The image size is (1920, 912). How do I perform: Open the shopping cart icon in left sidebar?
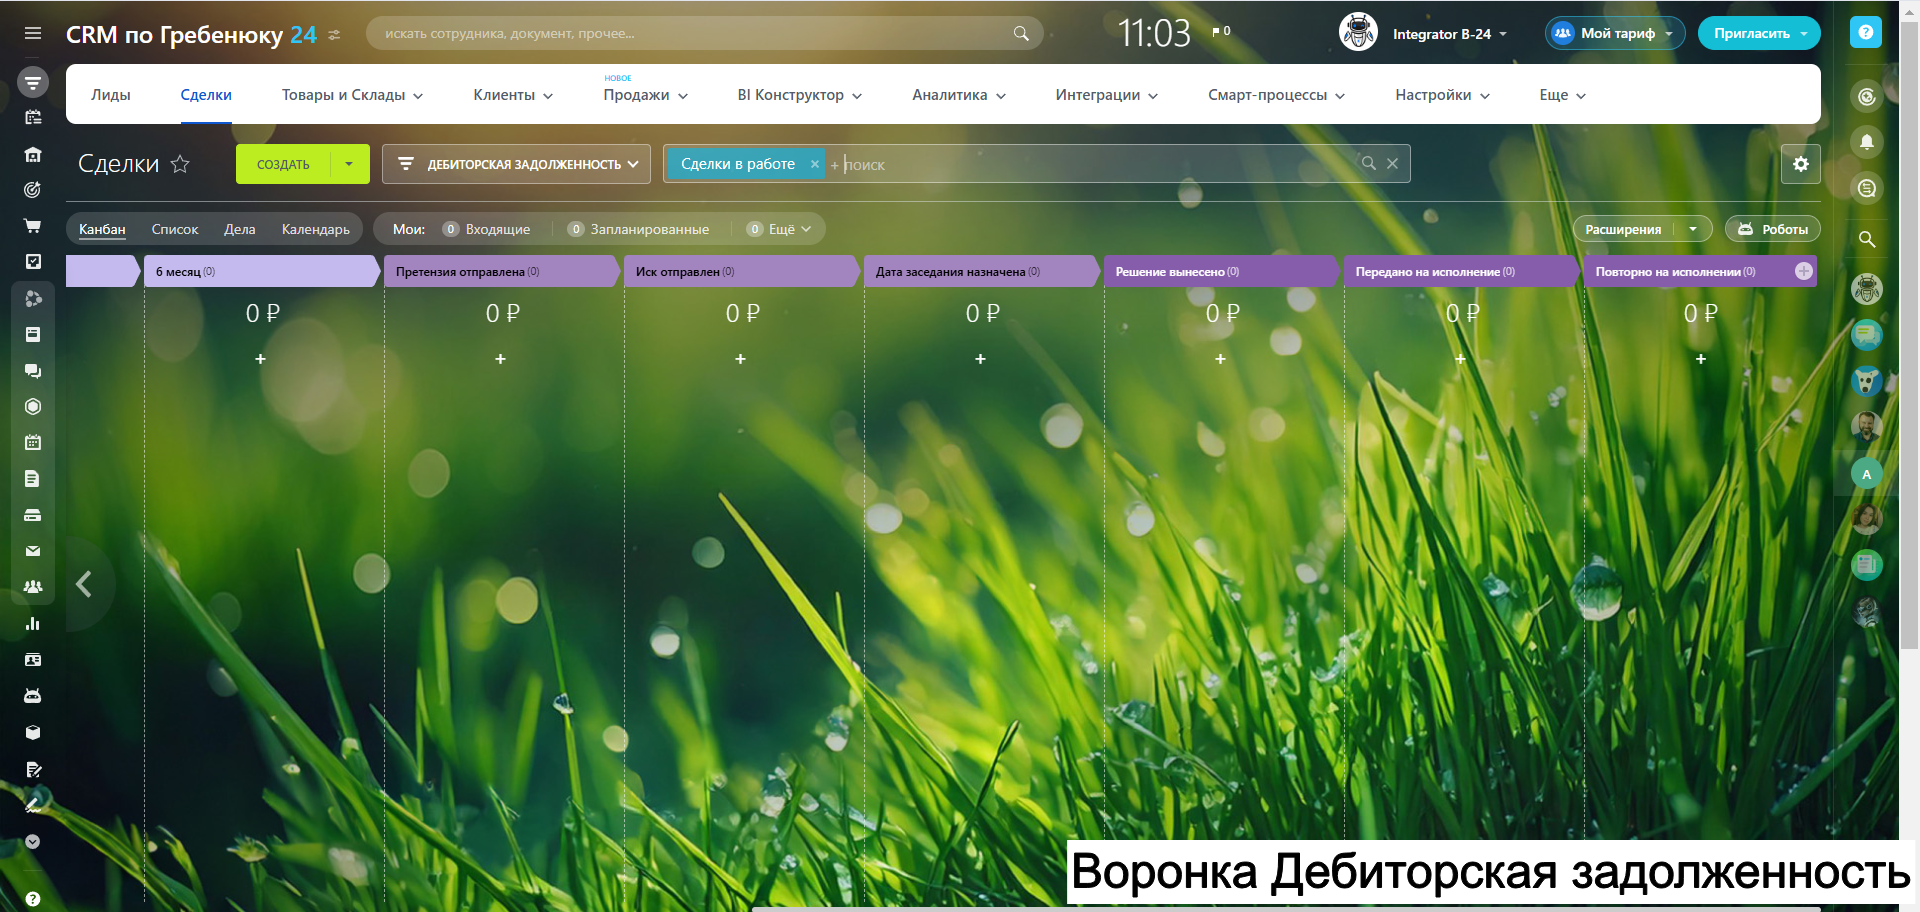(33, 226)
